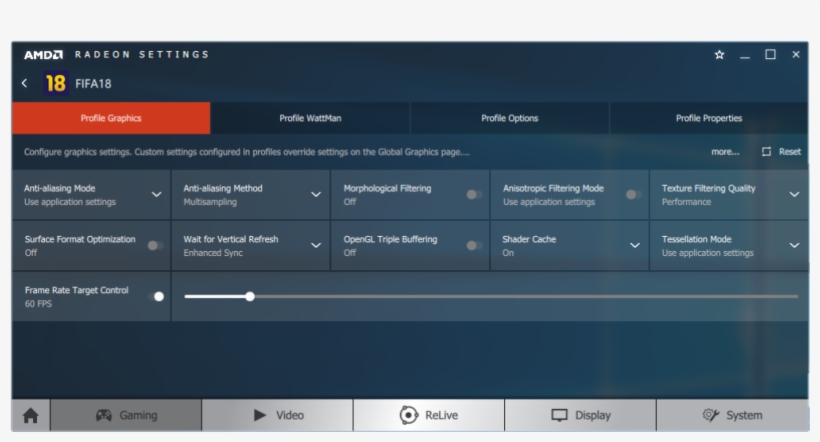Toggle Anisotropic Filtering Mode switch
Viewport: 820px width, 442px height.
[x=634, y=195]
